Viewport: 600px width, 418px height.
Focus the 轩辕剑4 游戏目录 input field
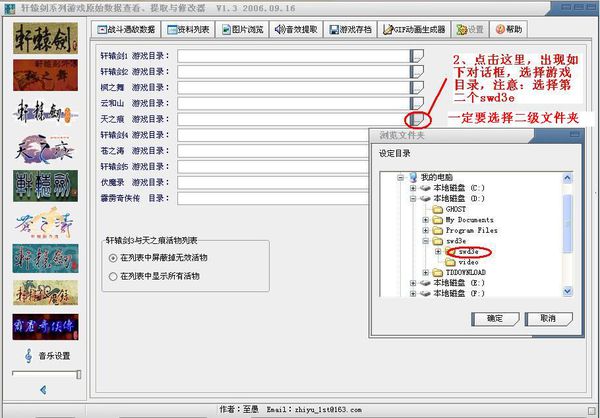point(273,135)
